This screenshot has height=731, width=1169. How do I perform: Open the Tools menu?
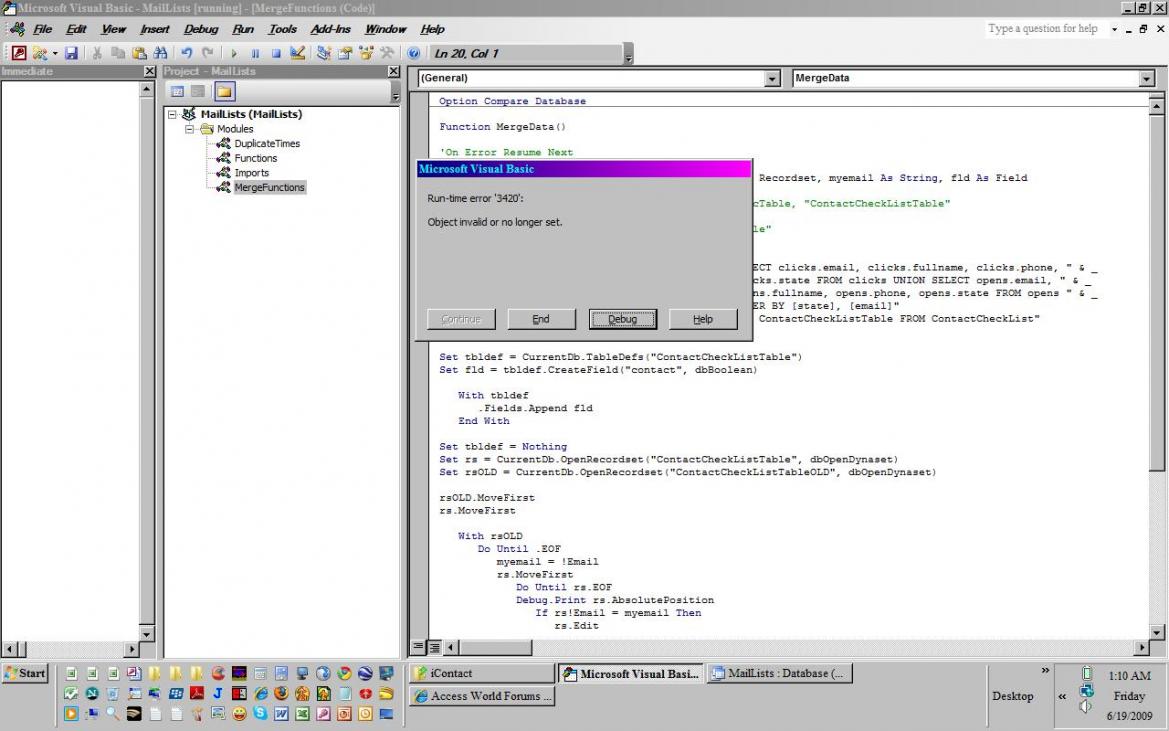(x=283, y=29)
